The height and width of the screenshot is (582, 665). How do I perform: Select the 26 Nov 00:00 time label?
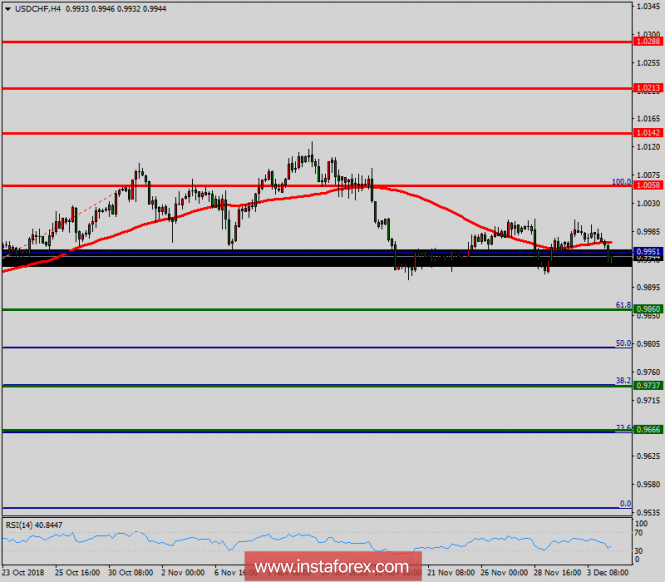point(504,573)
